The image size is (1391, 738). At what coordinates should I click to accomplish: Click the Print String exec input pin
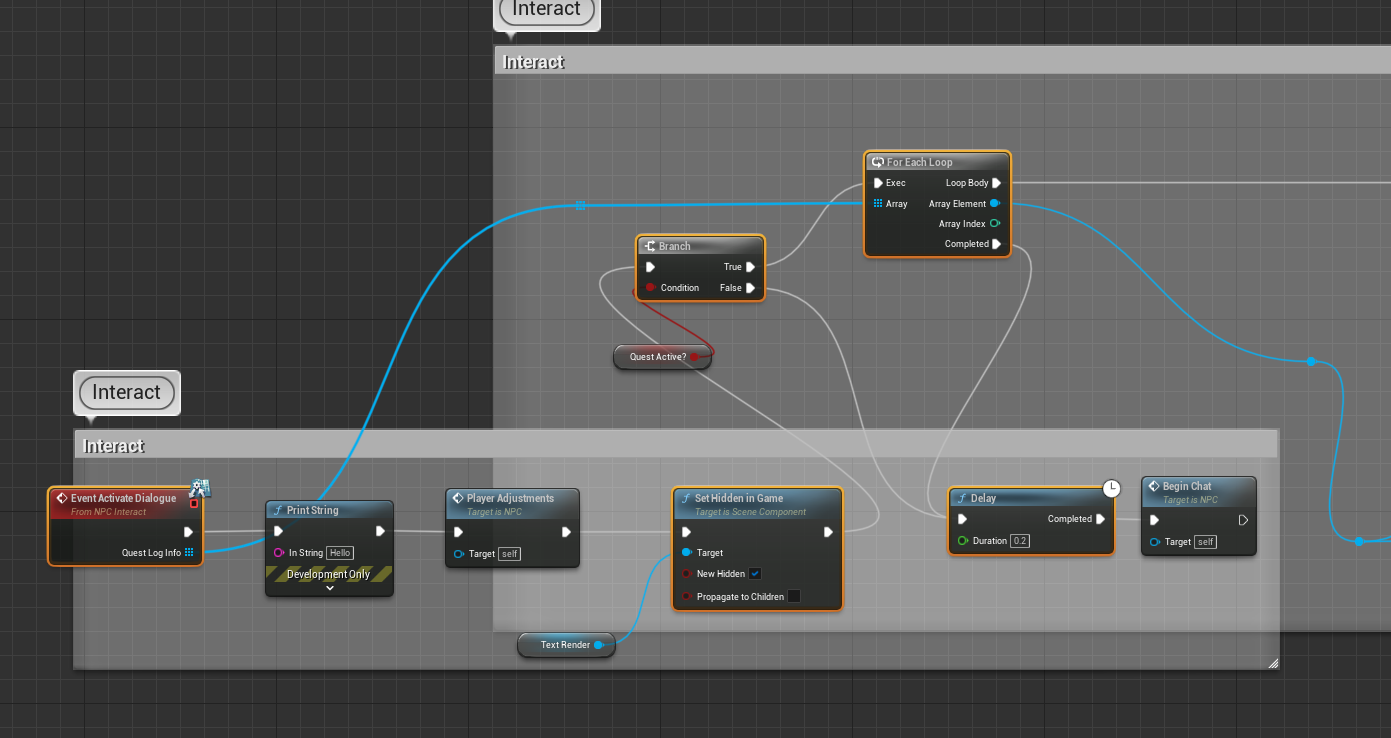tap(279, 531)
